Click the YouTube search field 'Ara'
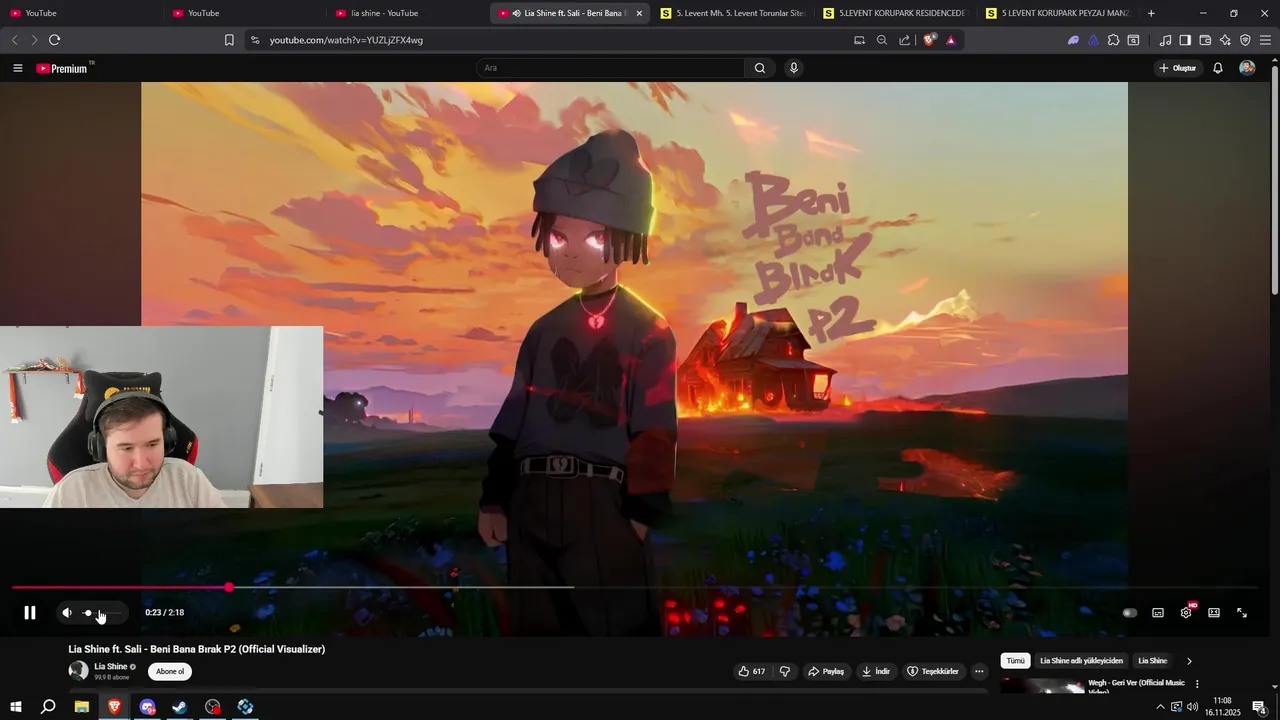 coord(610,68)
